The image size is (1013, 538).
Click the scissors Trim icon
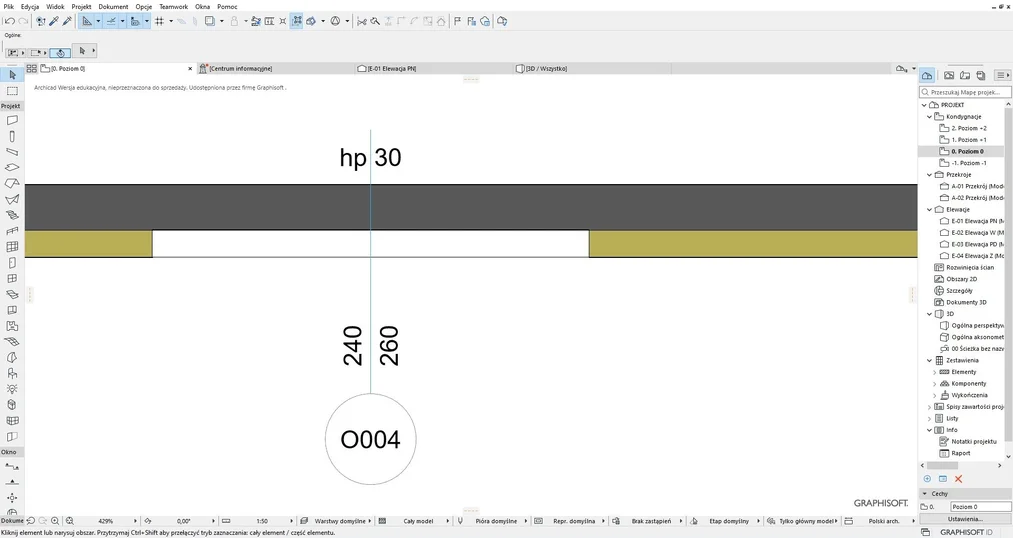tap(362, 21)
